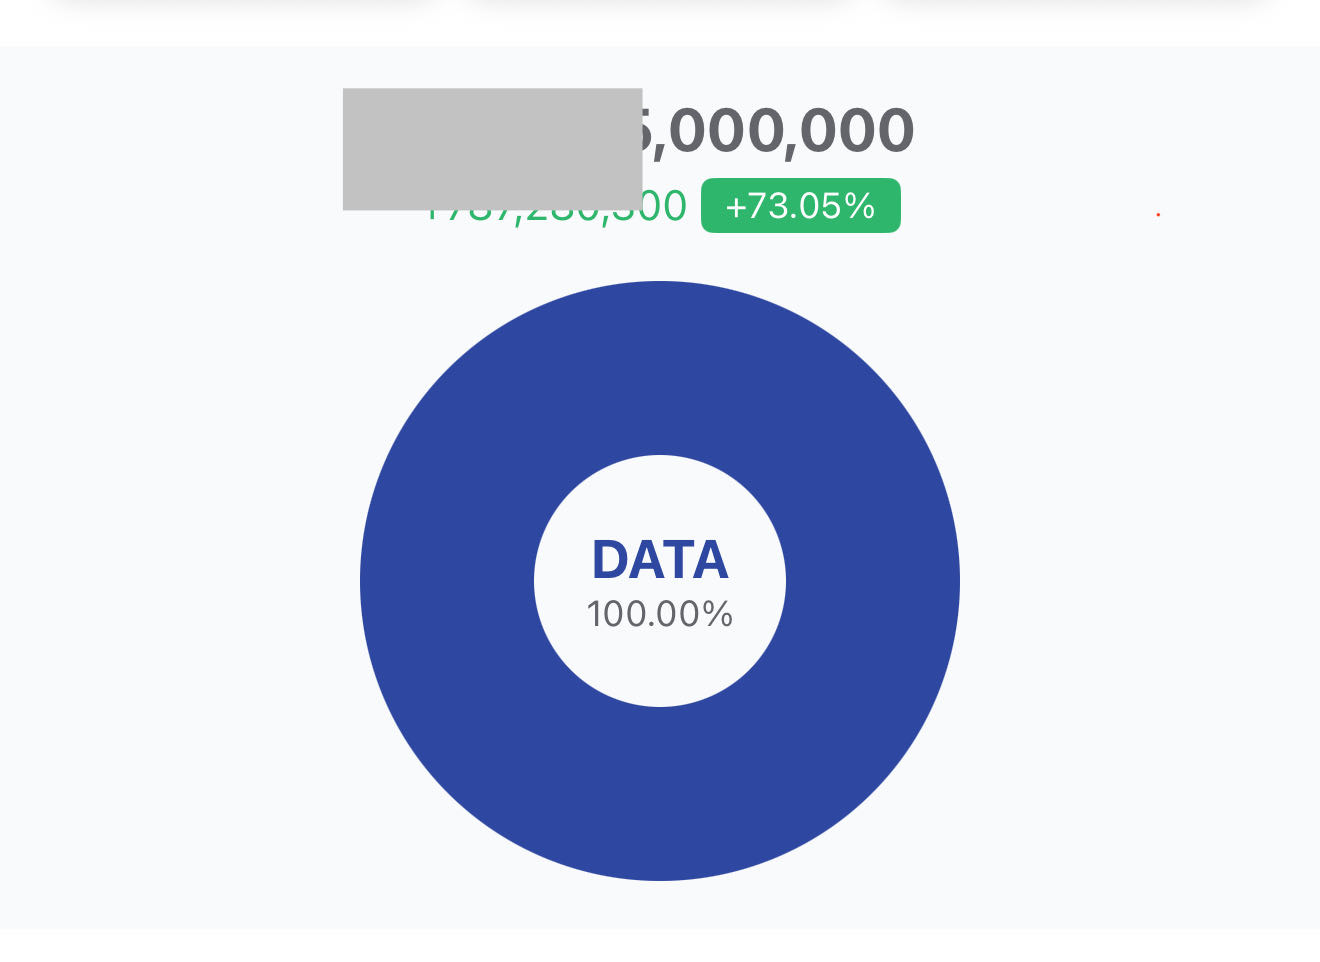Click the DATA label in the donut center

tap(660, 560)
